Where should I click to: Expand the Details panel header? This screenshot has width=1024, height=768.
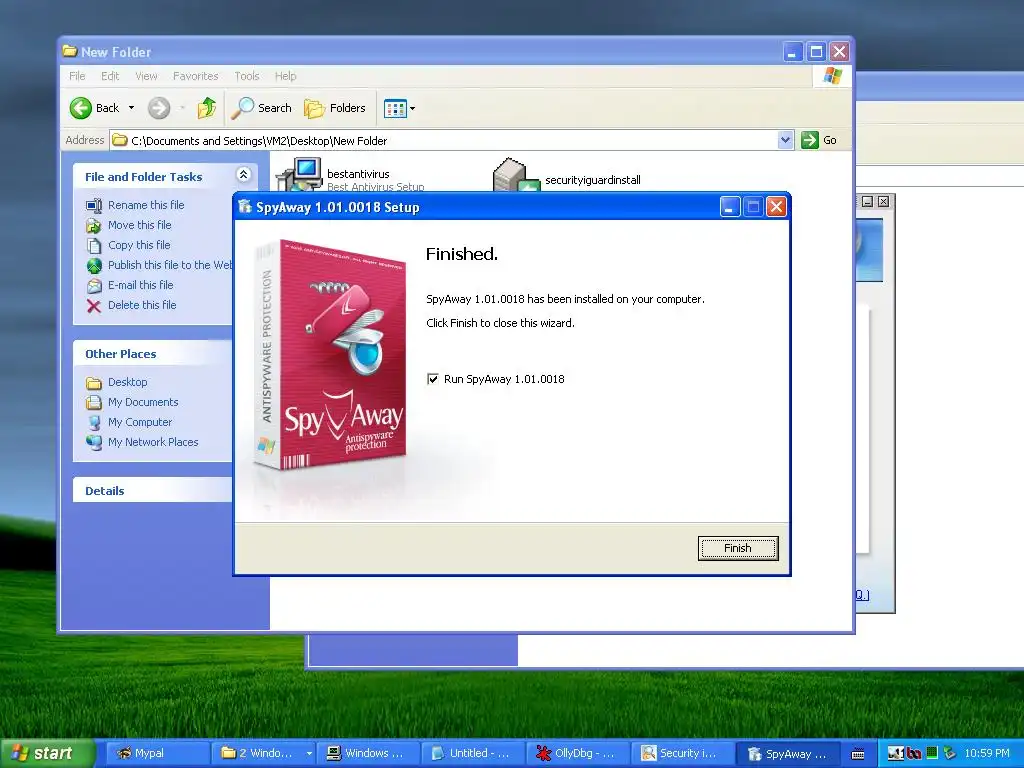153,490
